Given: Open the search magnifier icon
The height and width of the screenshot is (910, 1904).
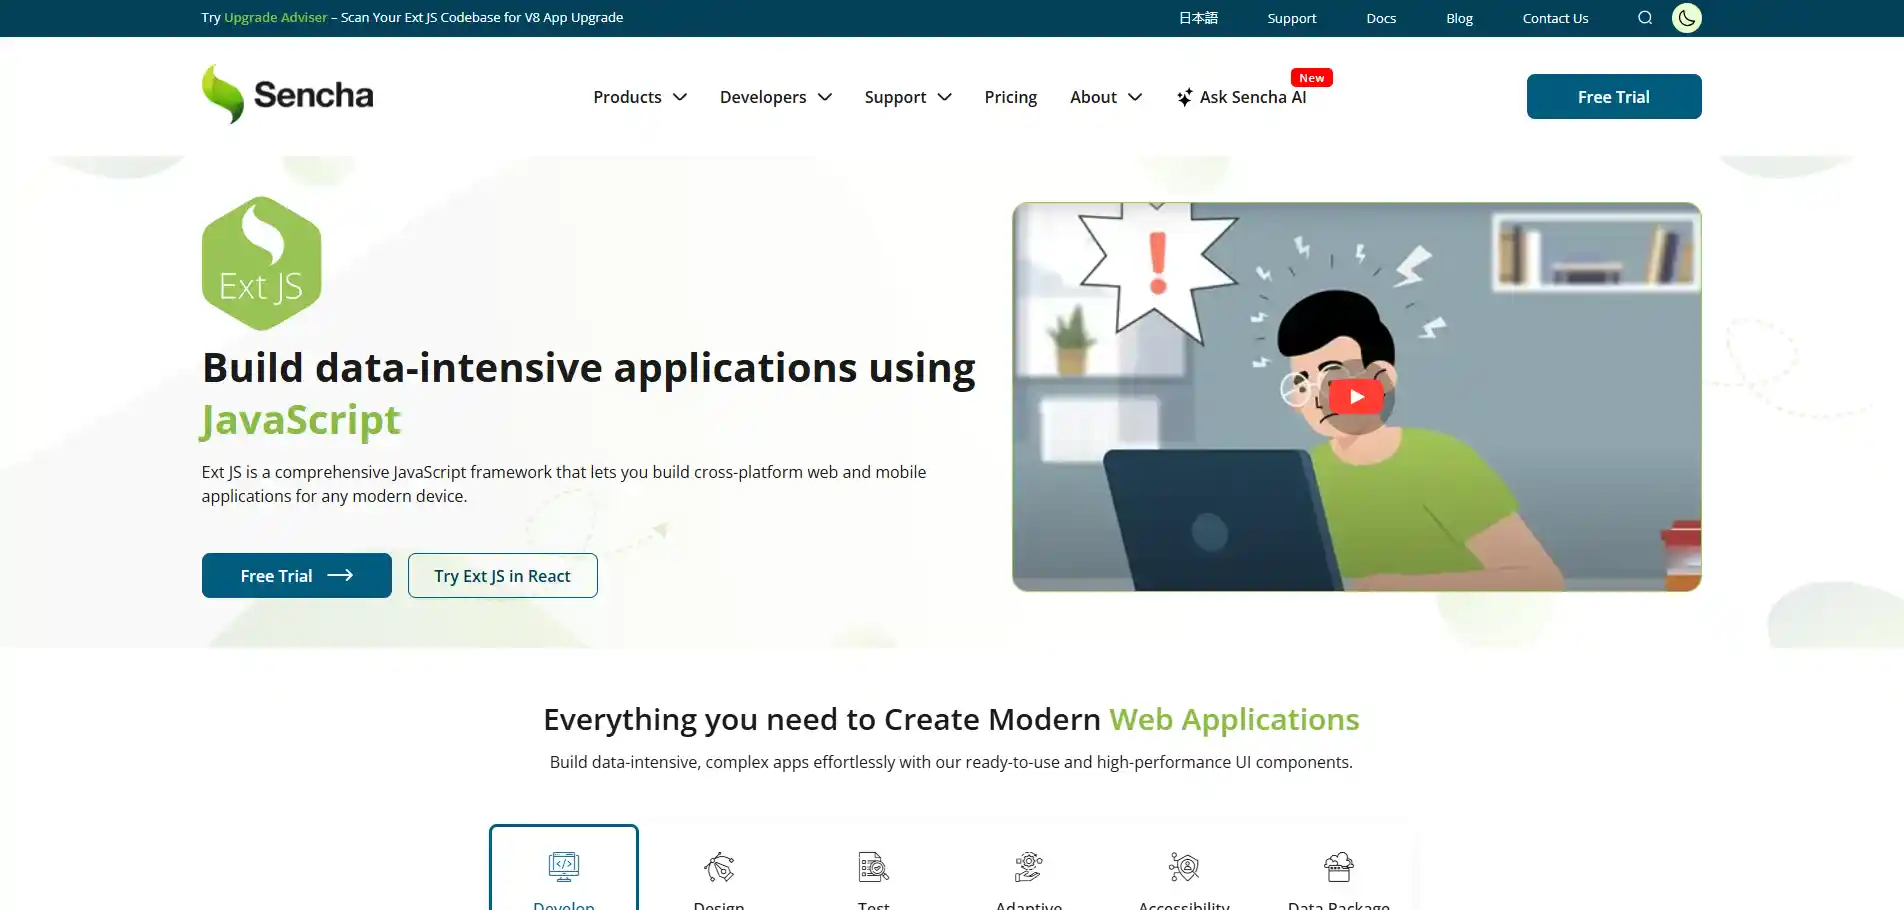Looking at the screenshot, I should click(x=1645, y=18).
